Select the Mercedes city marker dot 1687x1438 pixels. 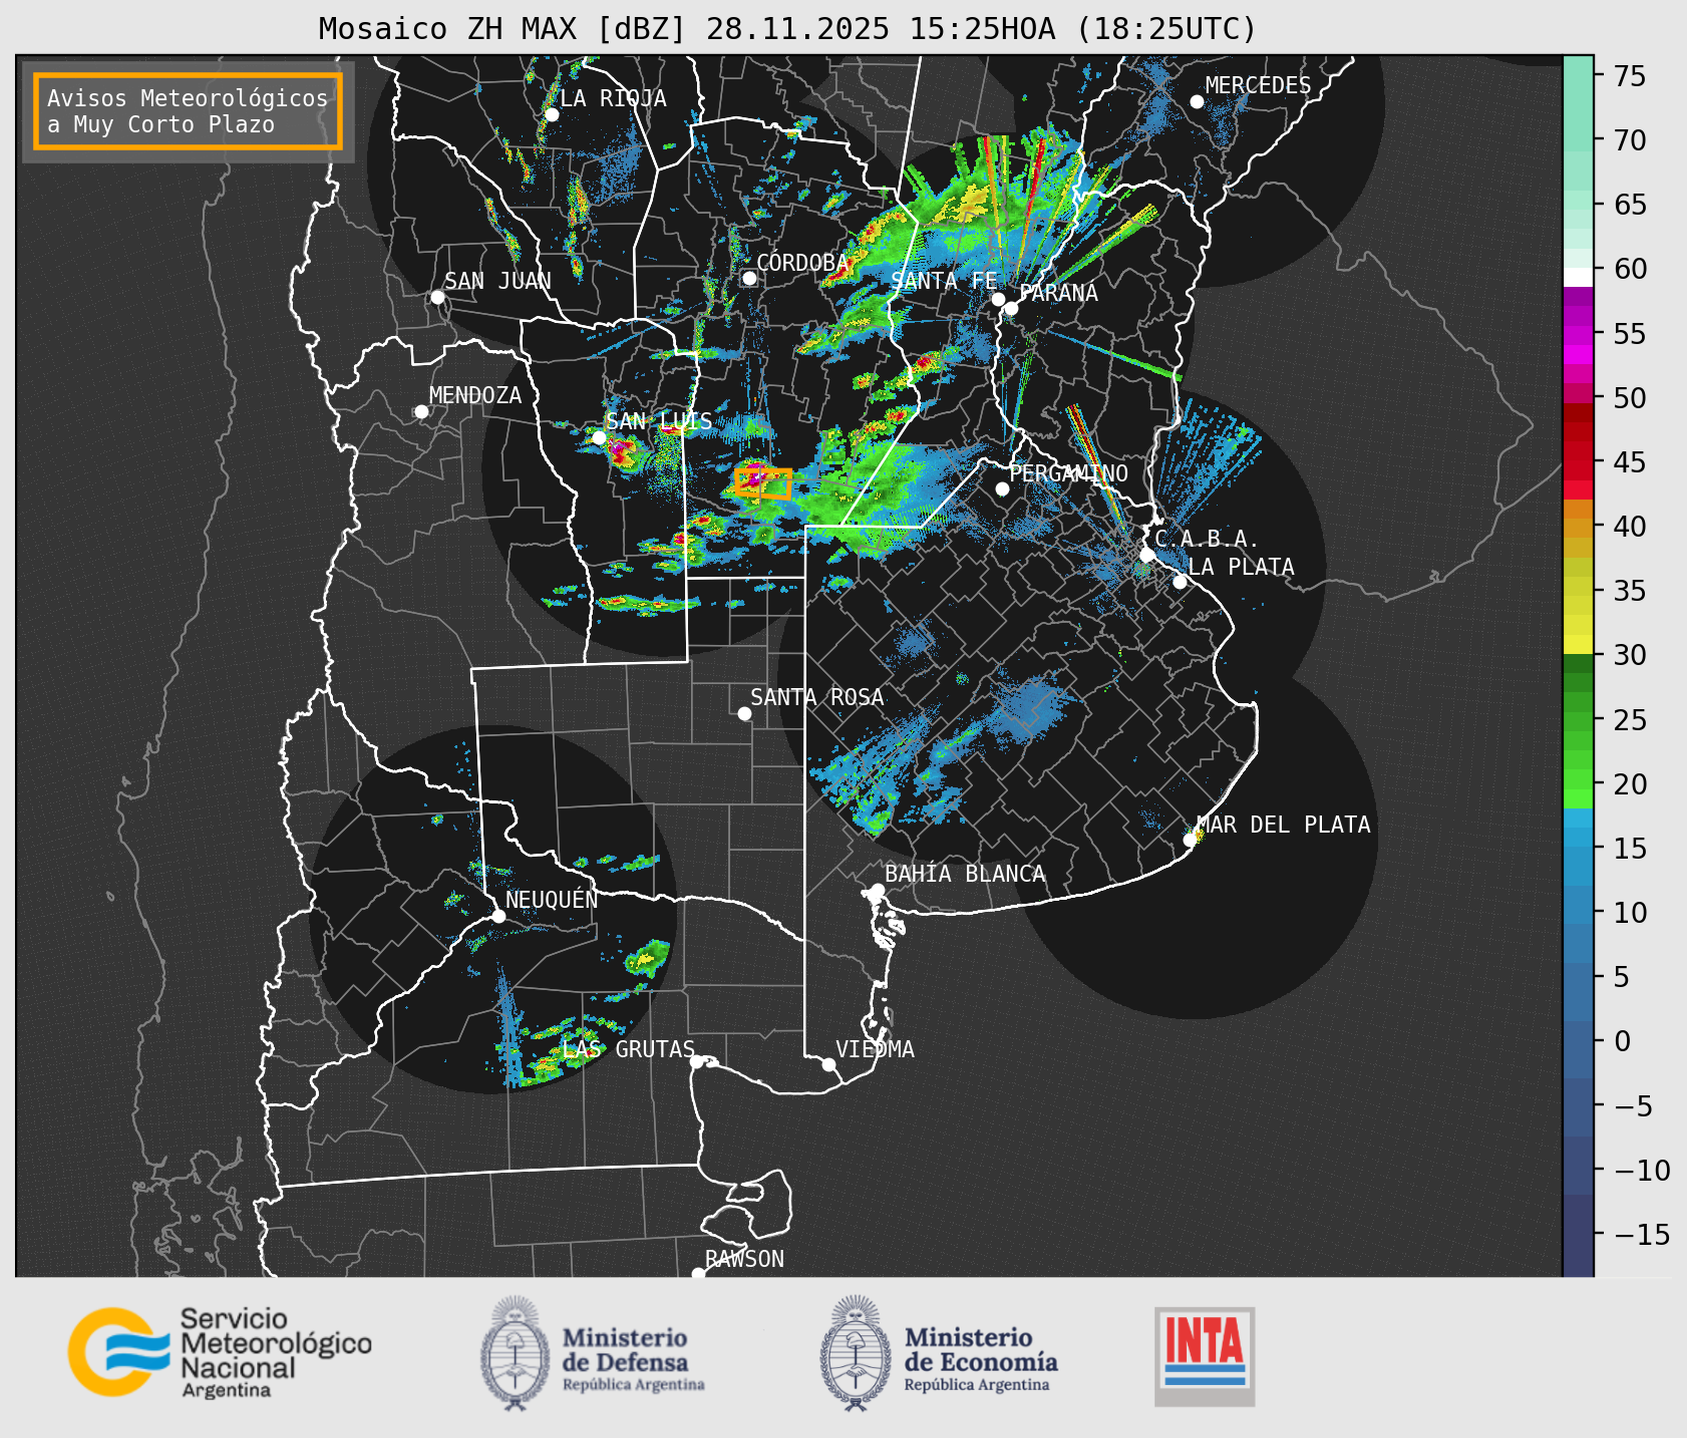[x=1197, y=102]
